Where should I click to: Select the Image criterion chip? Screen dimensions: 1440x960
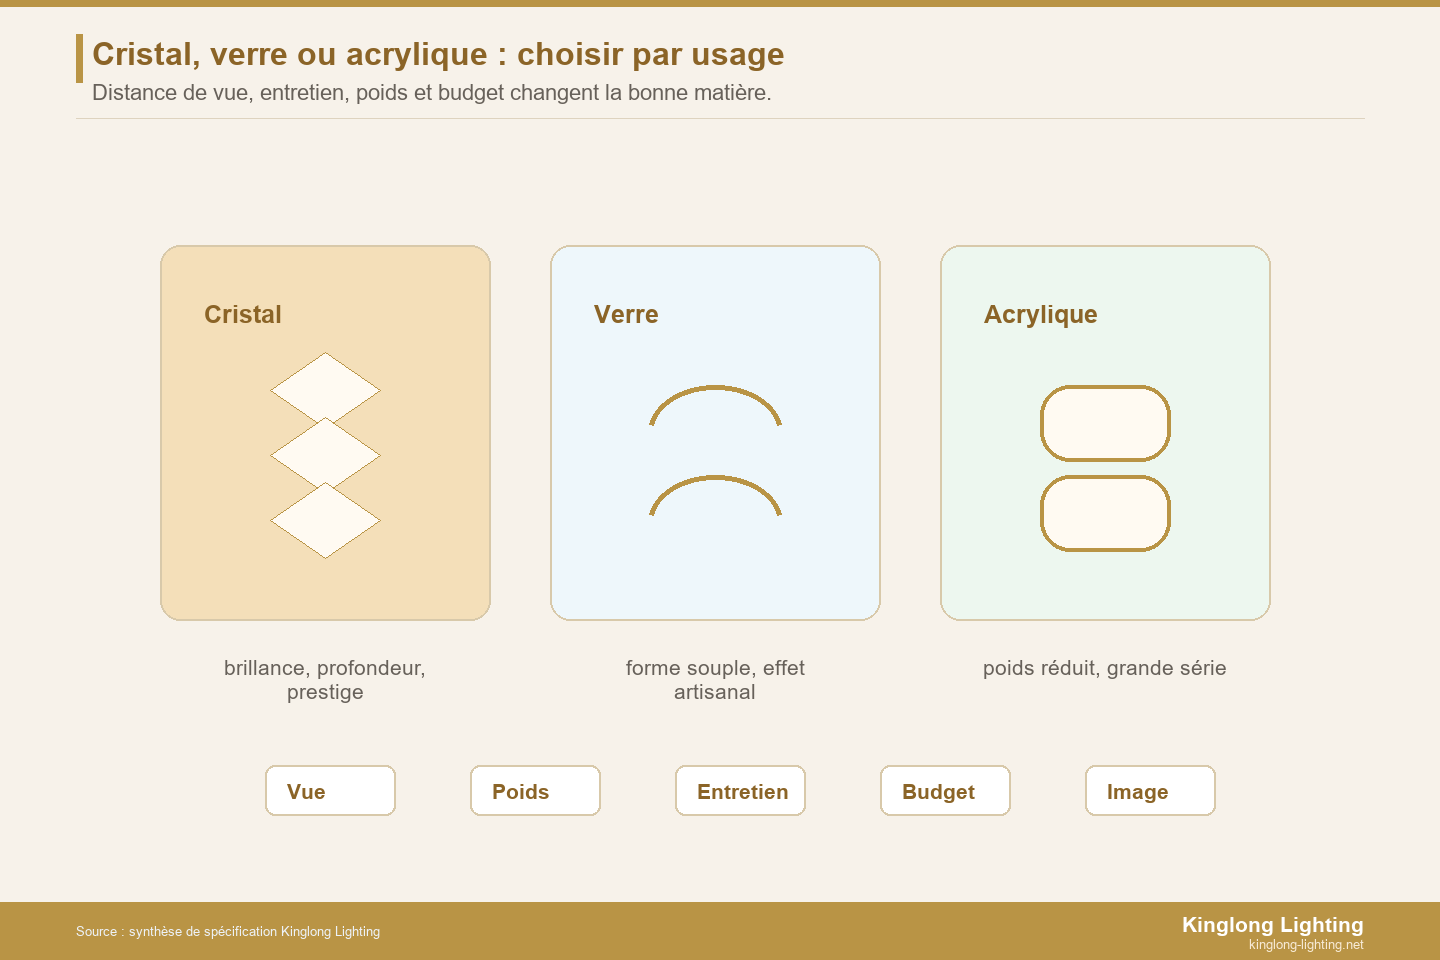click(x=1150, y=791)
